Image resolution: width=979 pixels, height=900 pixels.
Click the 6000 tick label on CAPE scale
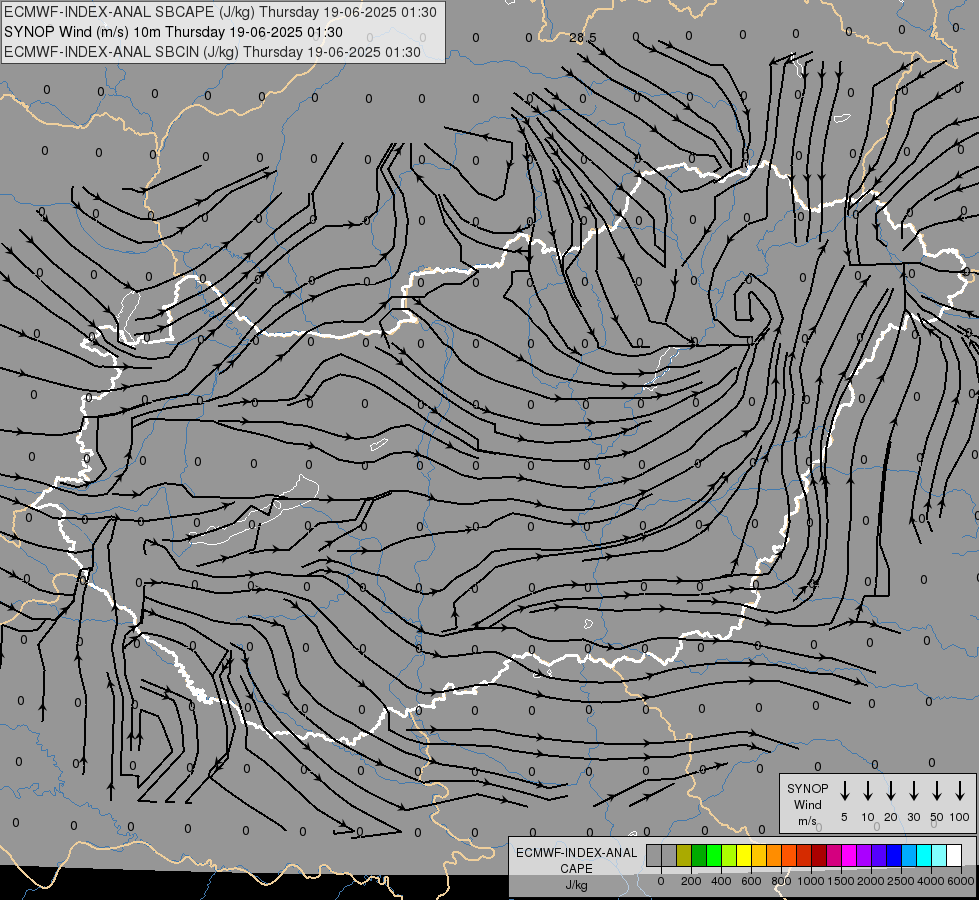961,881
